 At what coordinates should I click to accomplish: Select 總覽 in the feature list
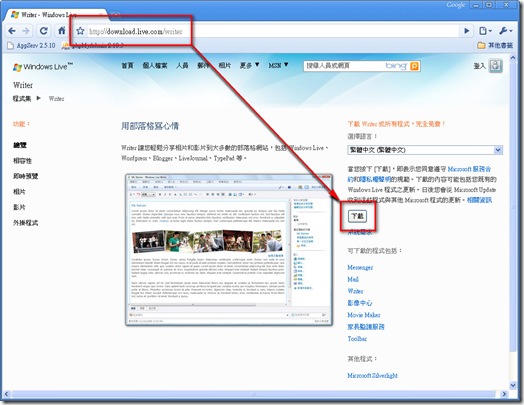pos(20,145)
